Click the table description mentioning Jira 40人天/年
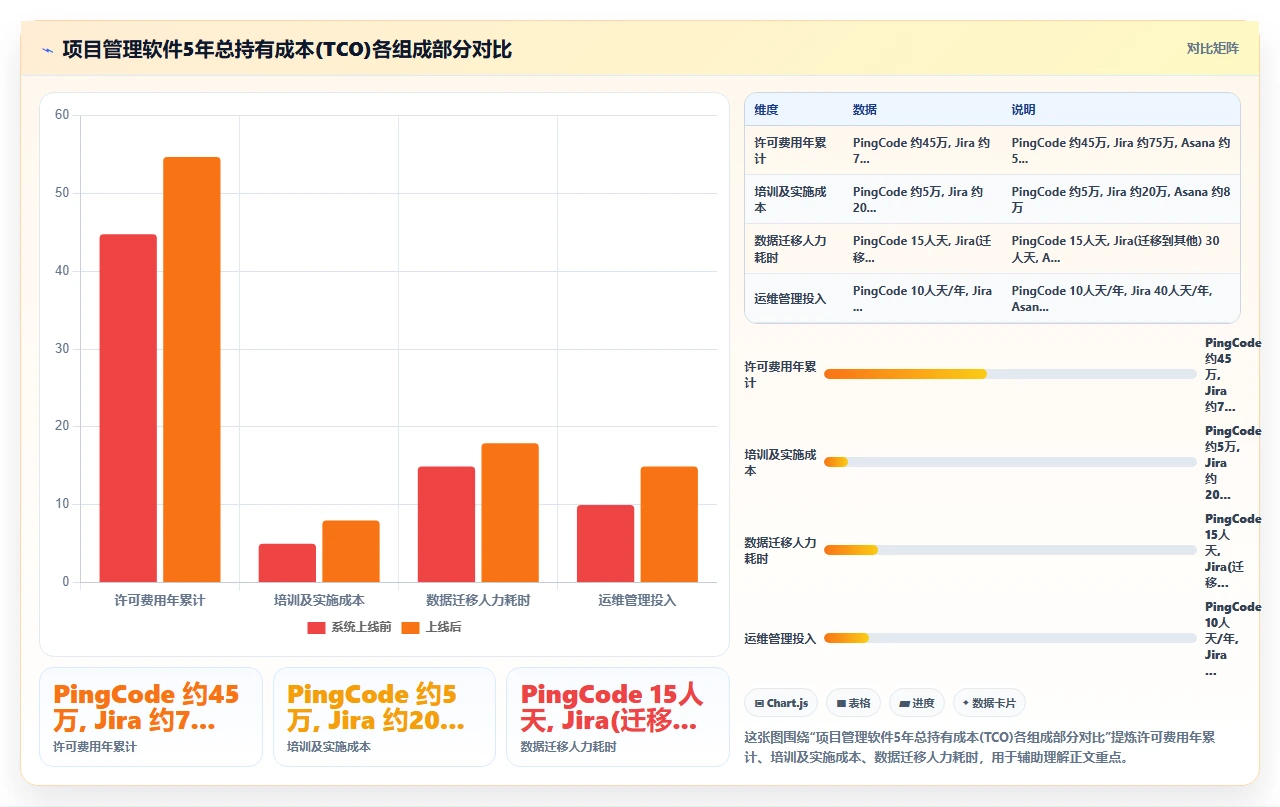 pos(1121,298)
